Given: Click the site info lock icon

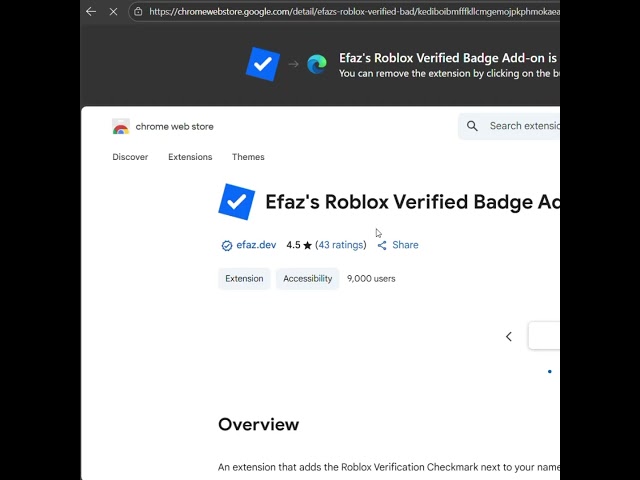Looking at the screenshot, I should tap(138, 11).
